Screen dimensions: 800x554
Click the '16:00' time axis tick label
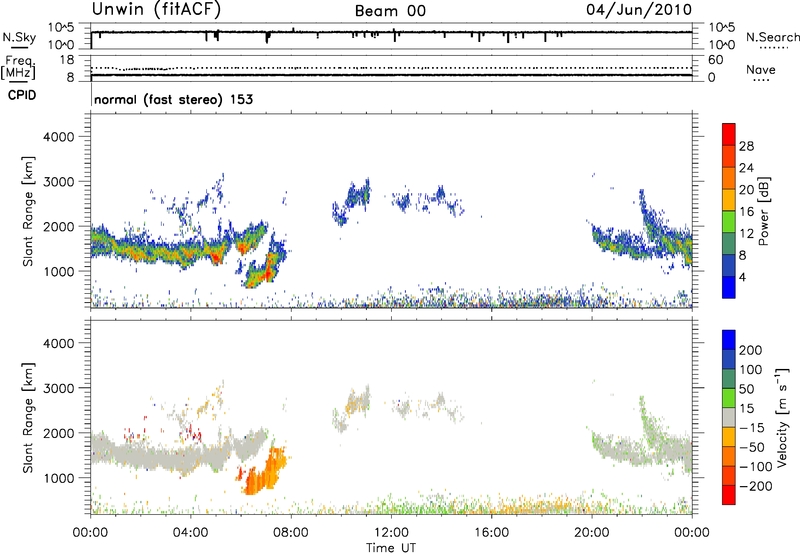click(491, 533)
